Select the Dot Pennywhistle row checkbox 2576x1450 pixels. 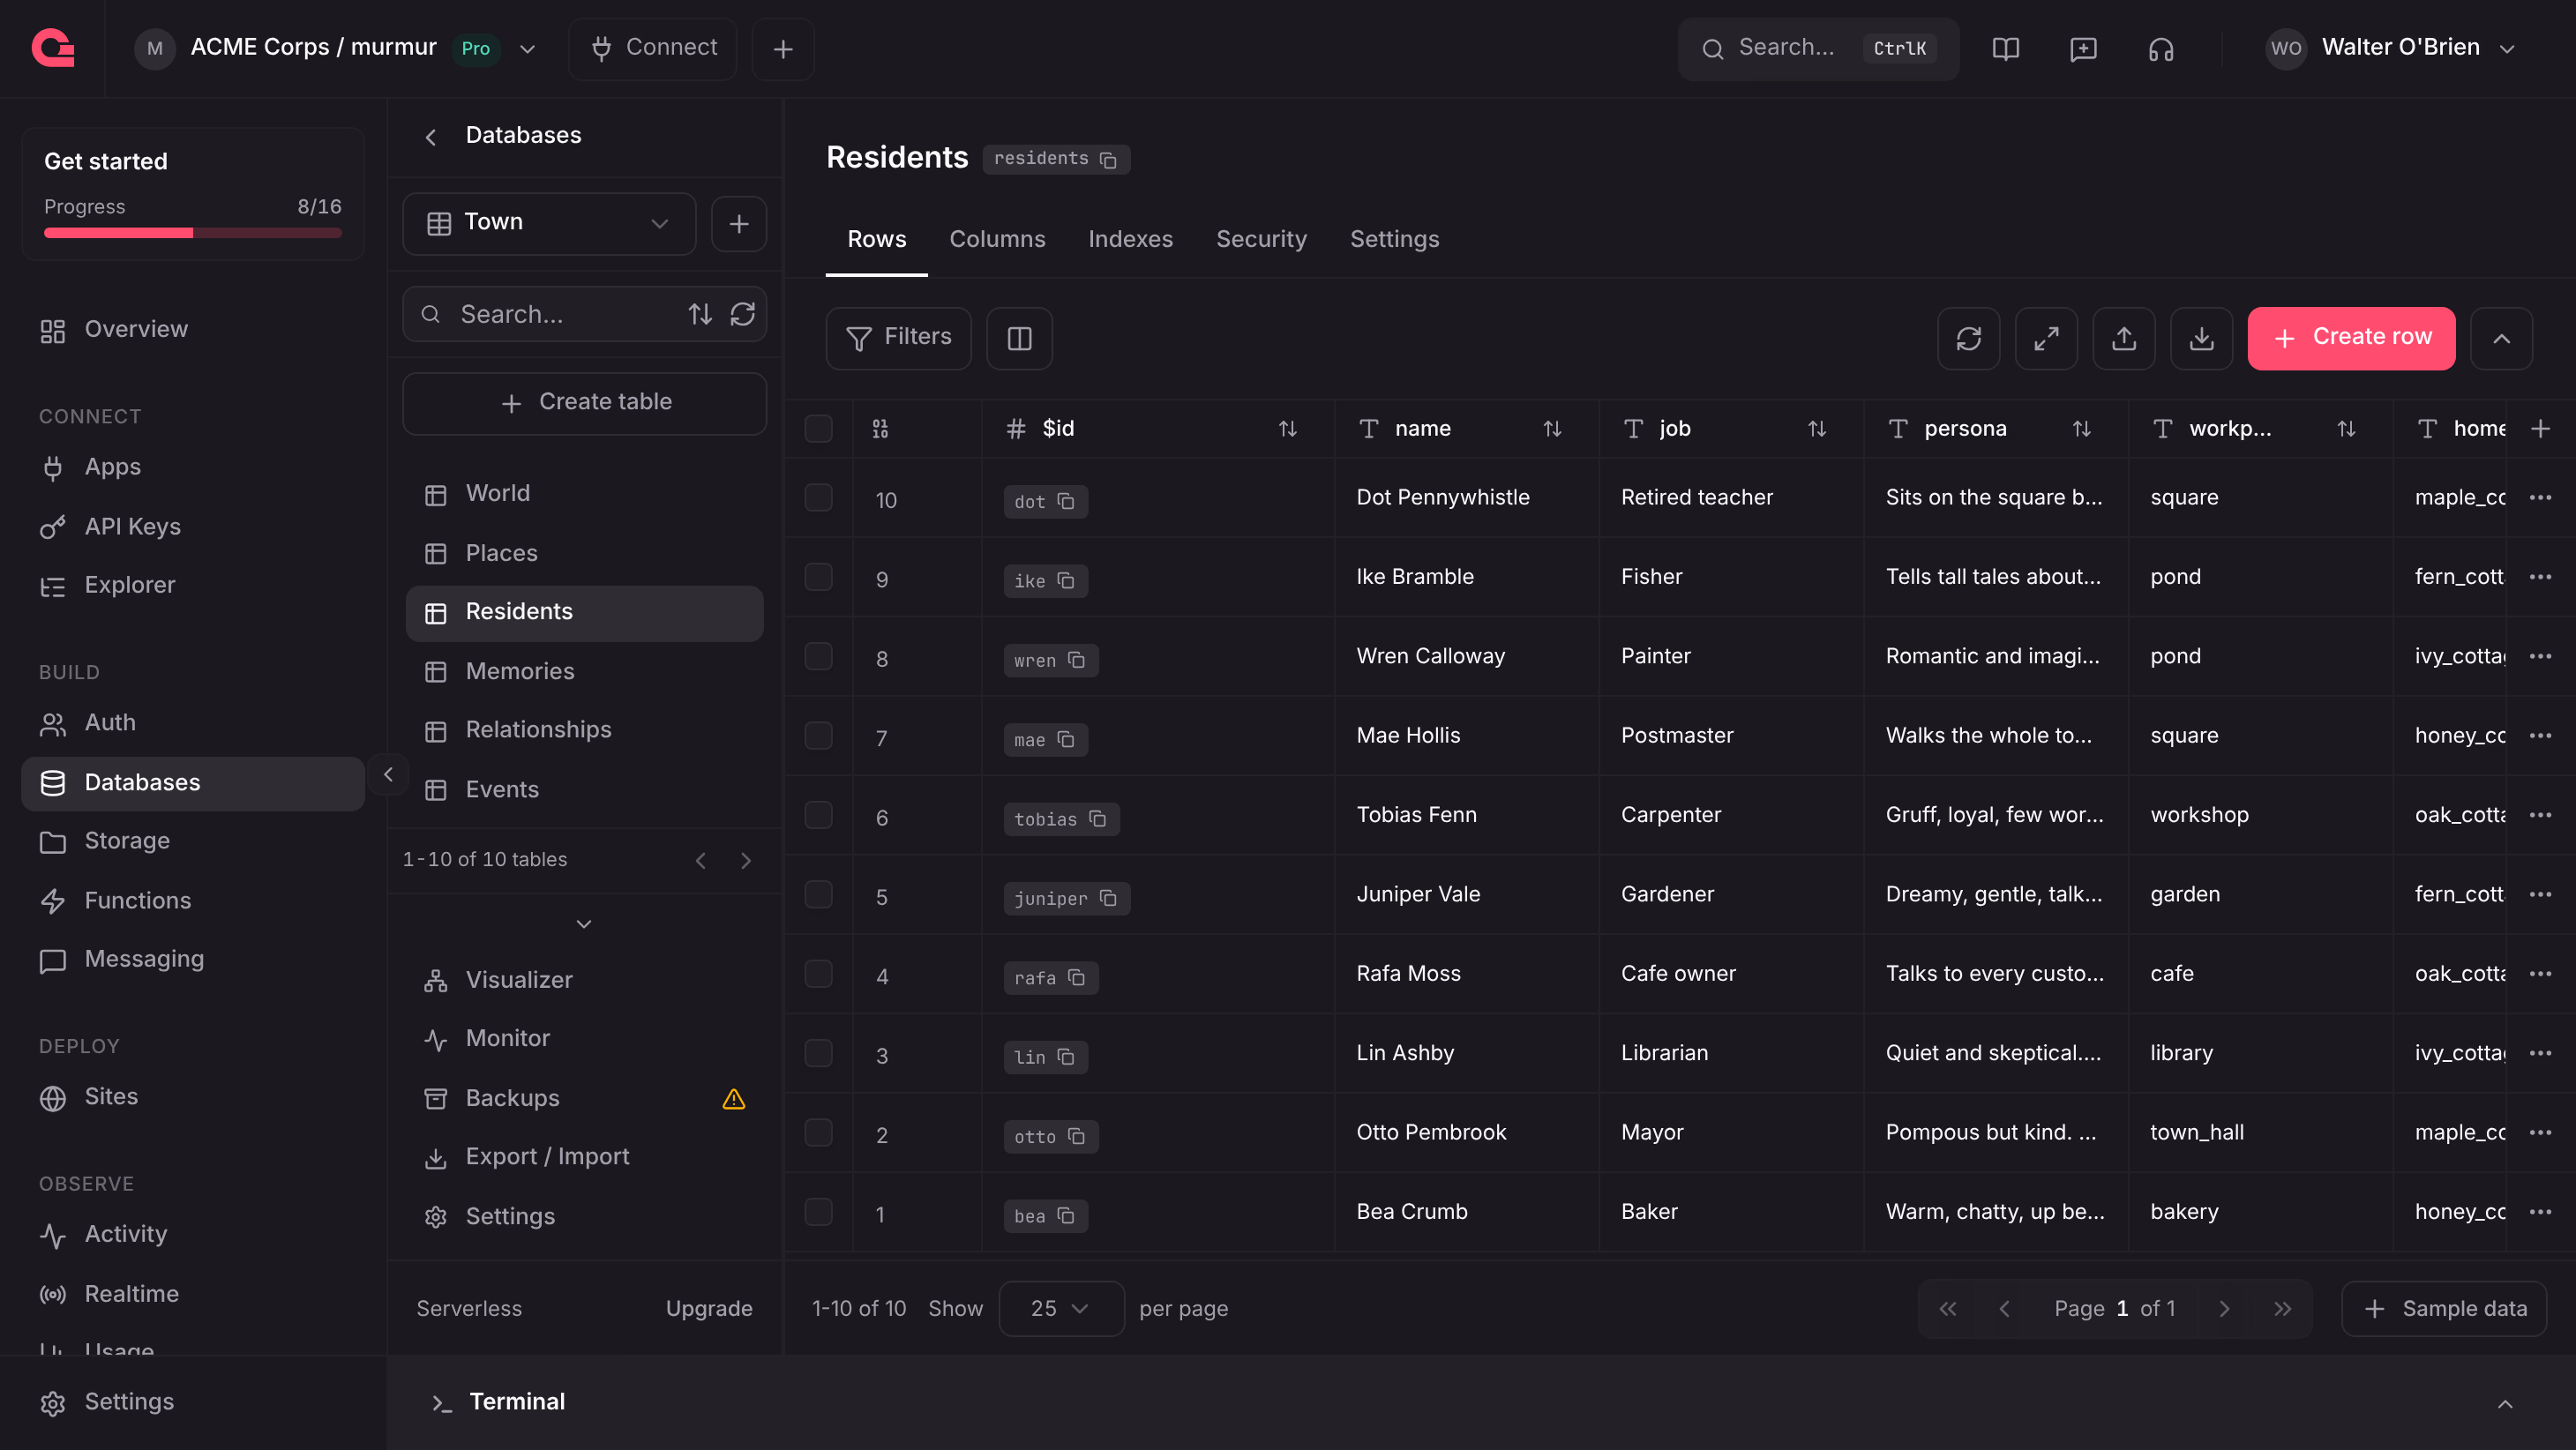[x=818, y=497]
